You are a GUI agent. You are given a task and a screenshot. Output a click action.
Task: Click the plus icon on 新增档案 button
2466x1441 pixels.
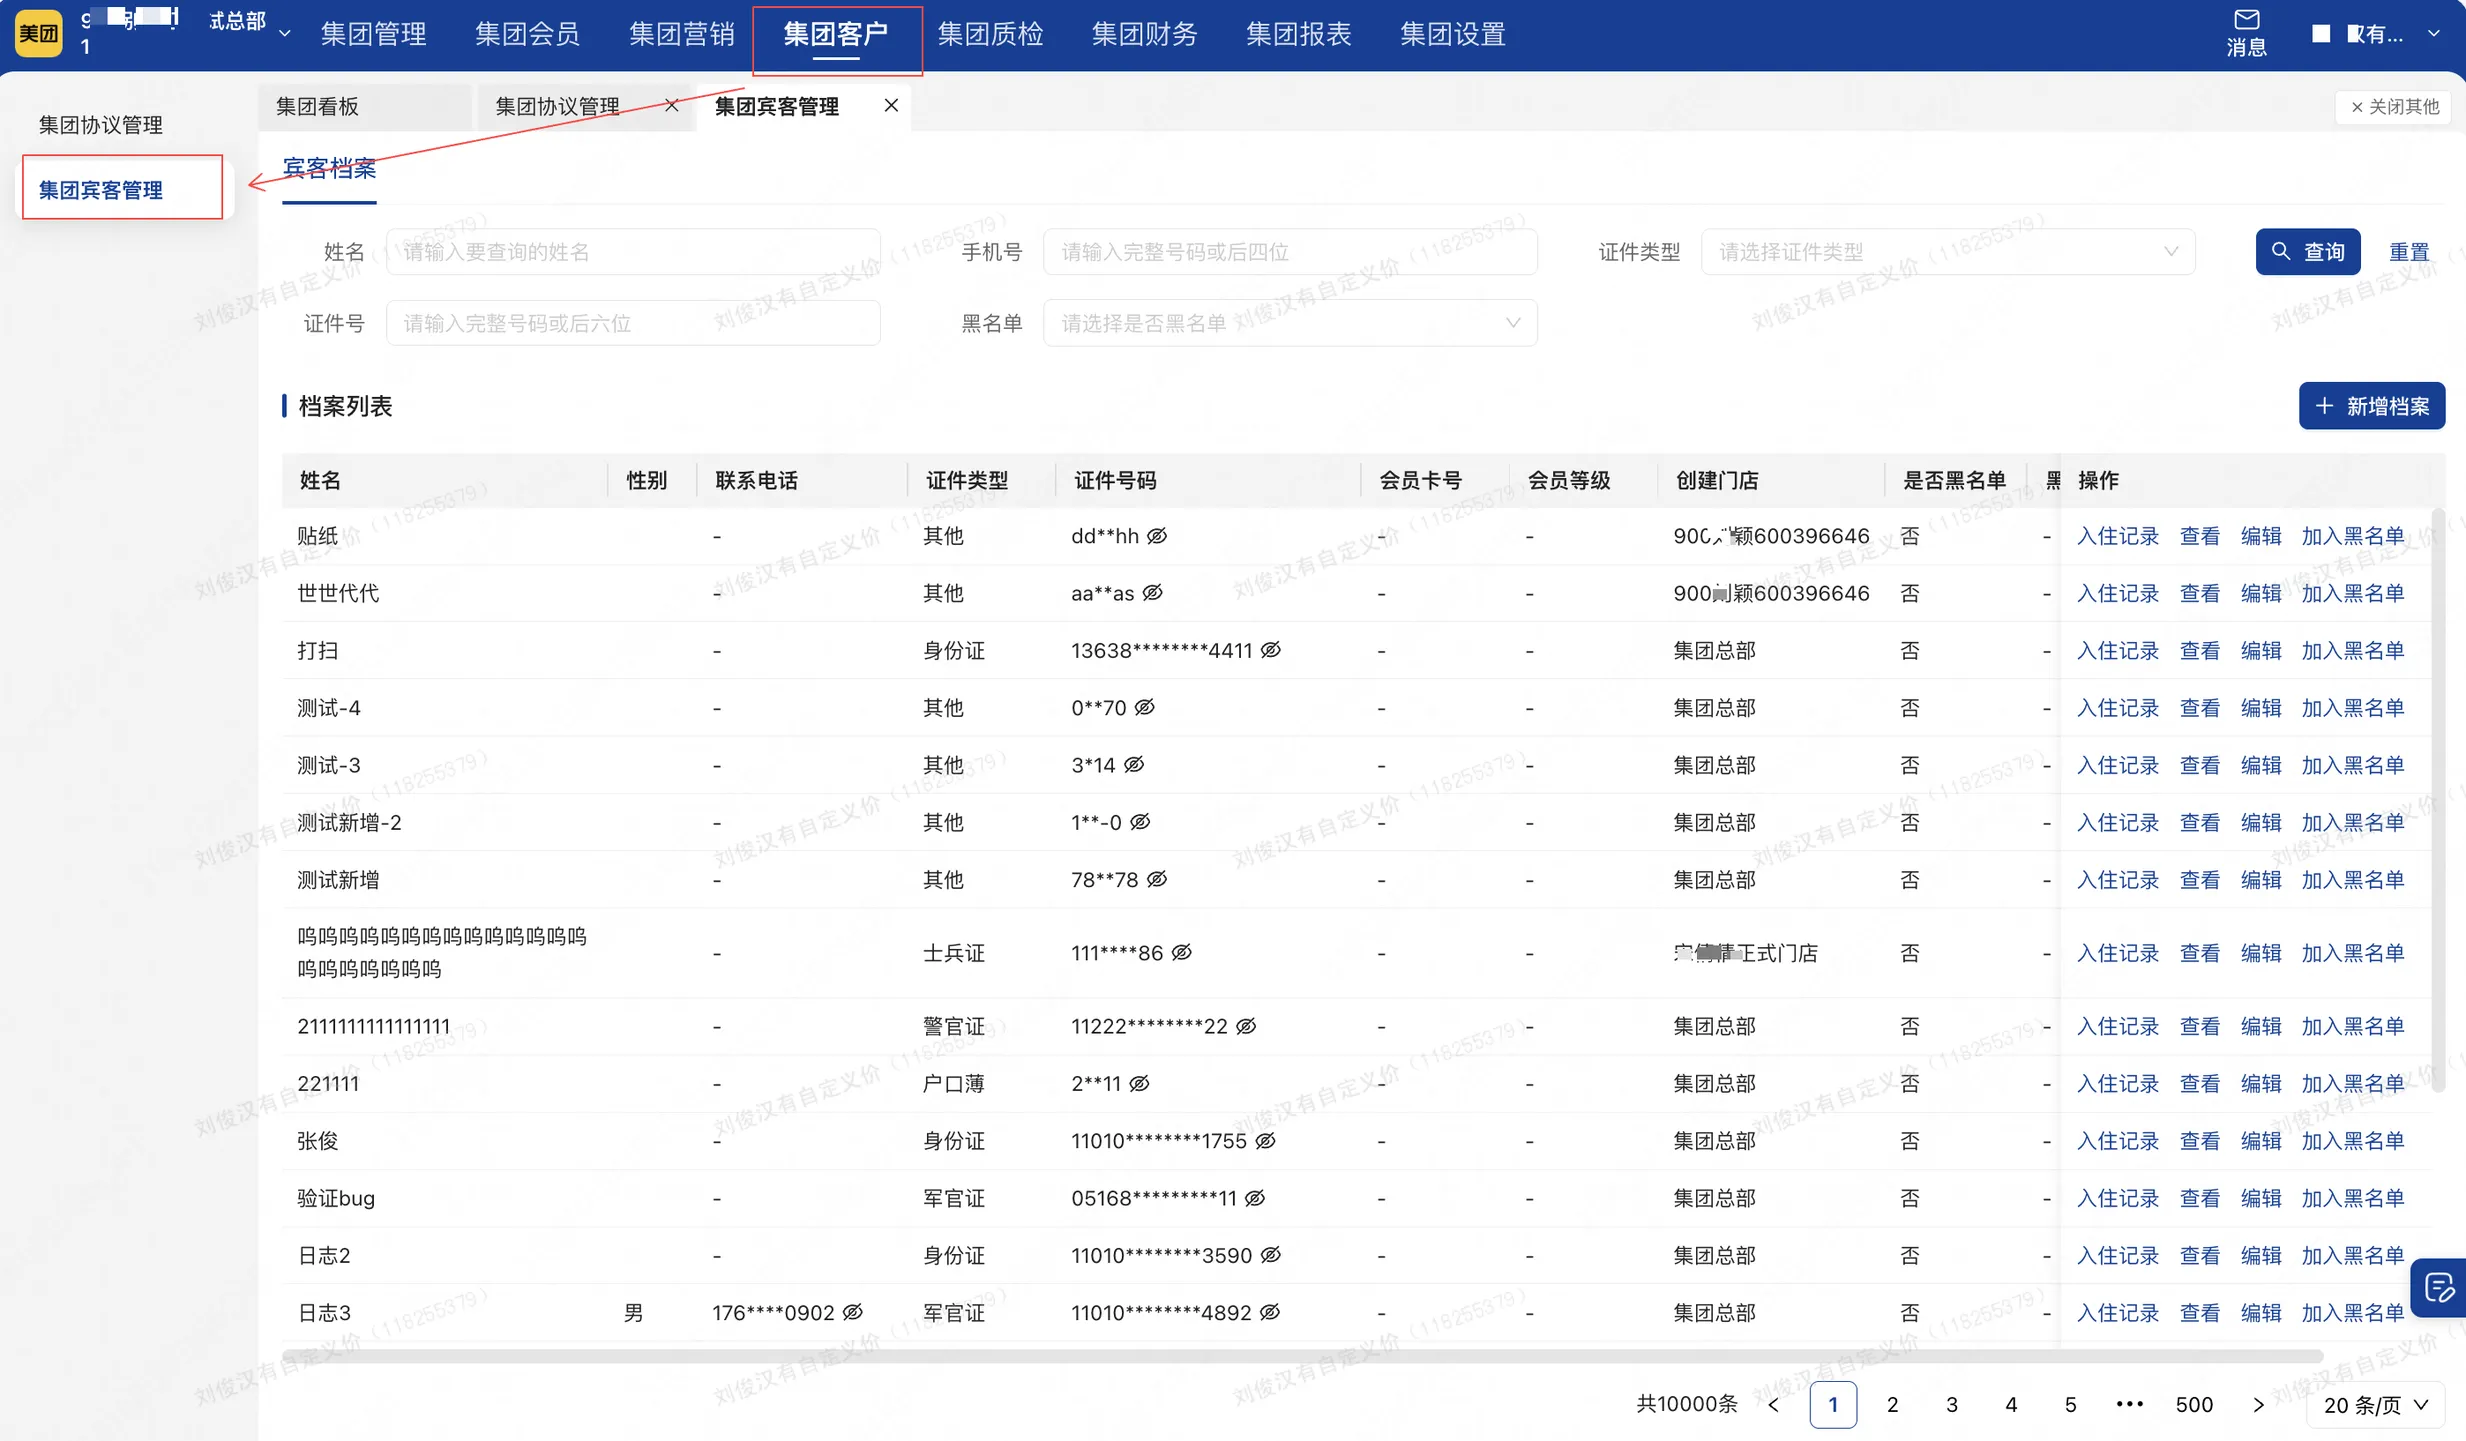[x=2324, y=405]
